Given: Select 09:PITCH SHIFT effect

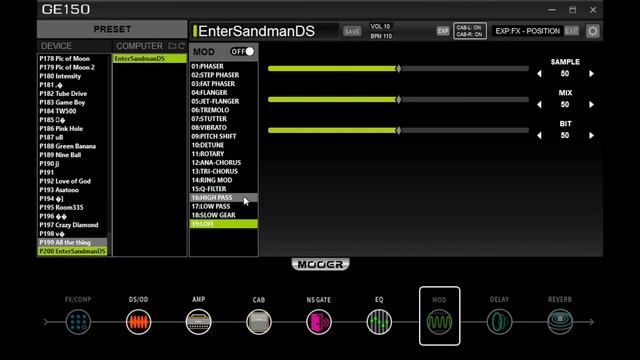Looking at the screenshot, I should click(x=224, y=136).
